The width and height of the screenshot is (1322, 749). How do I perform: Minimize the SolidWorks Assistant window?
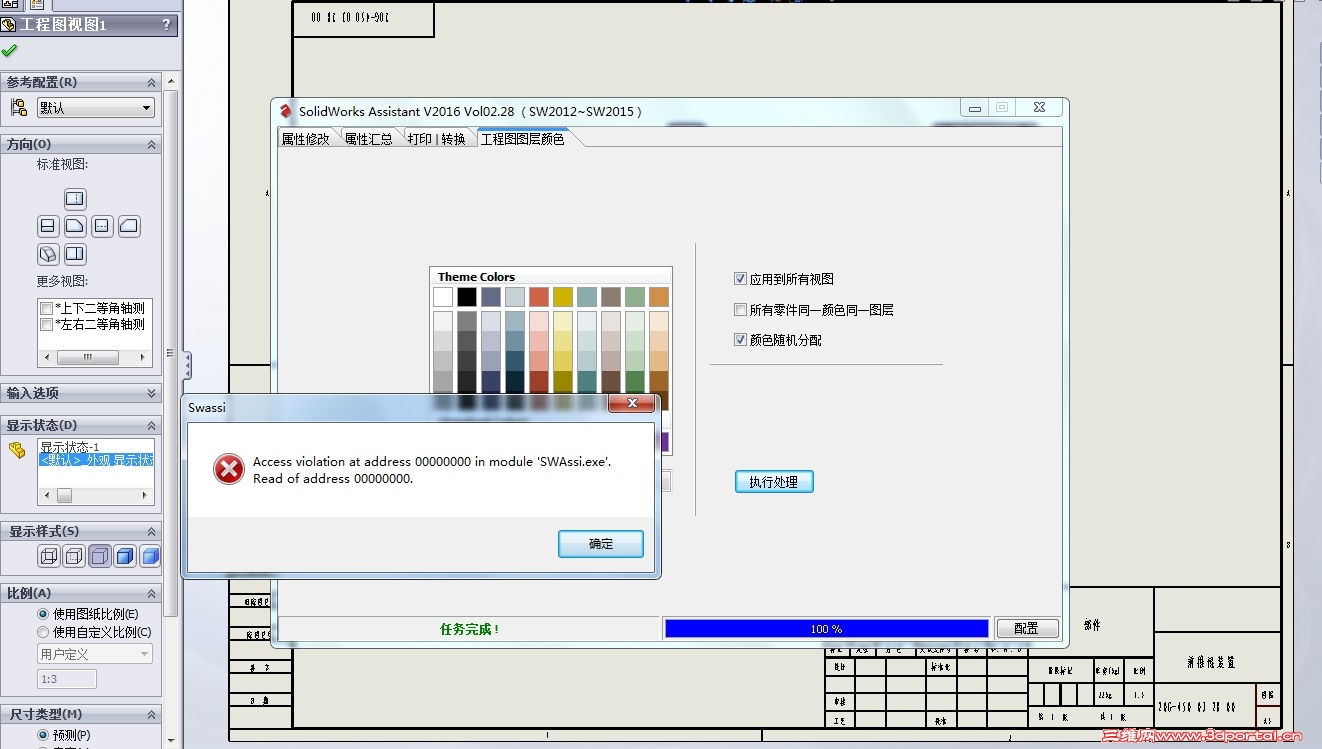pos(975,108)
